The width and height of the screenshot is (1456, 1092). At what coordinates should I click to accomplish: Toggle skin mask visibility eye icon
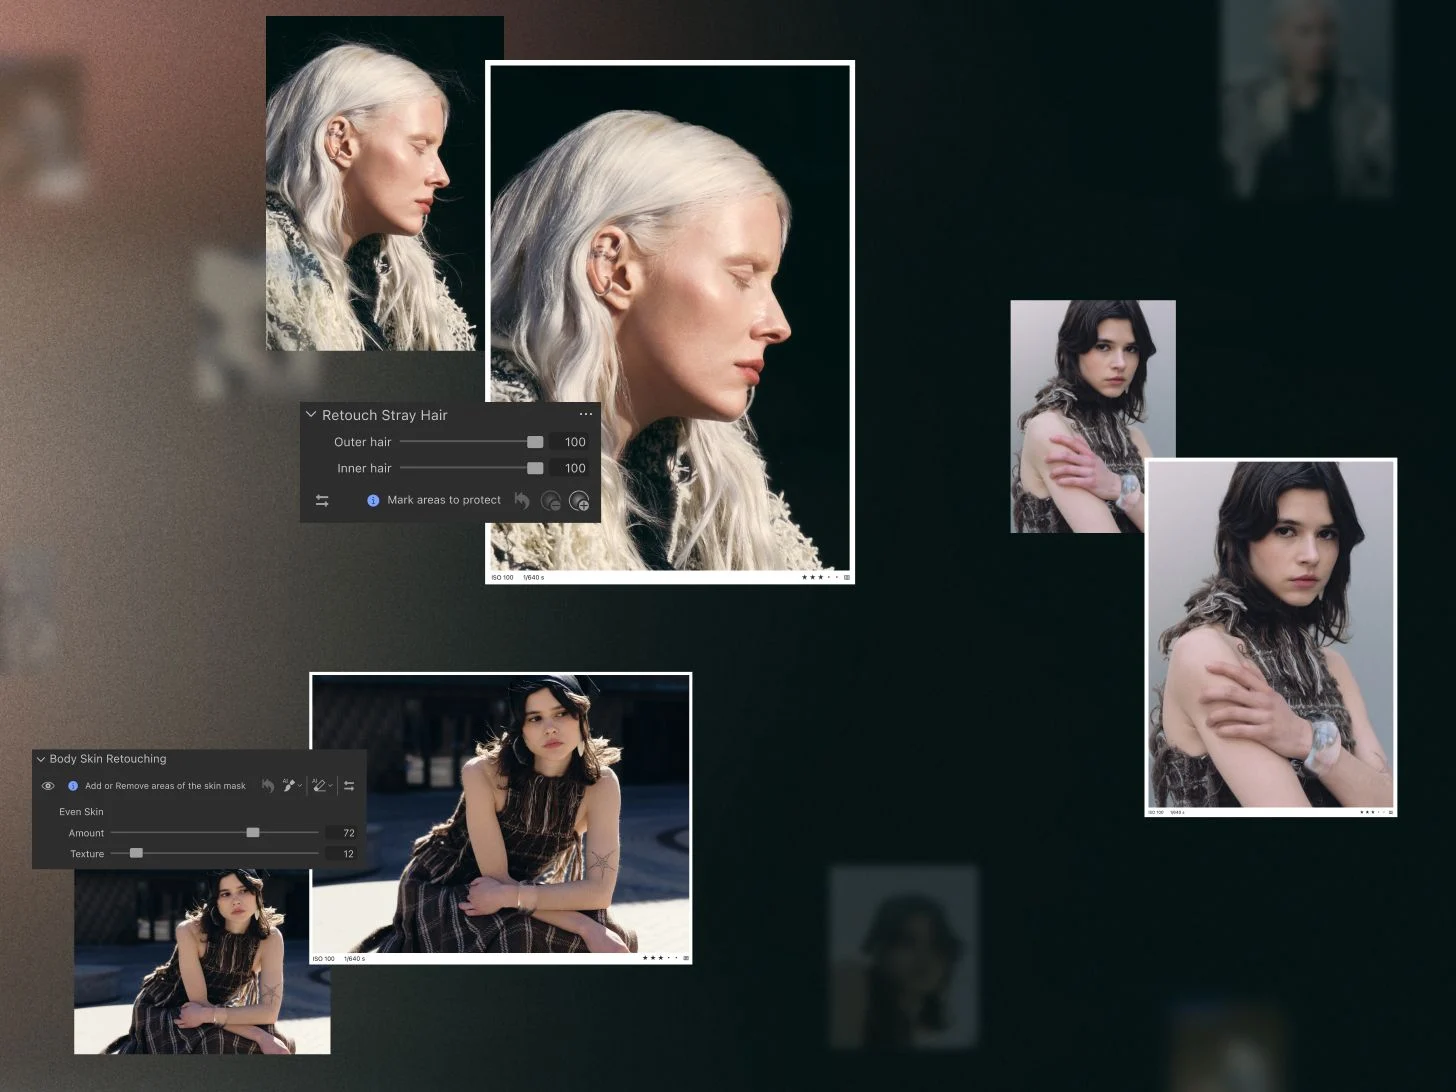[x=48, y=786]
